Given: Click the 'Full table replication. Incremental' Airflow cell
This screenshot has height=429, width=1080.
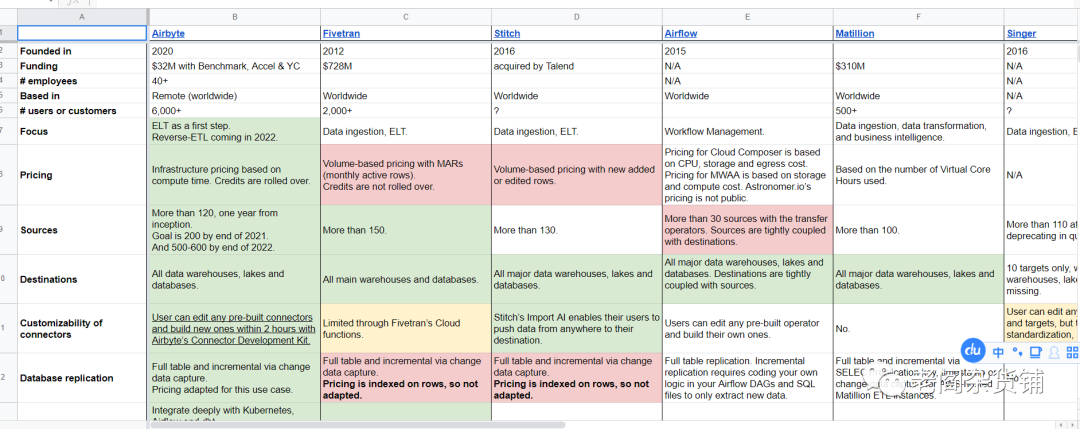Looking at the screenshot, I should 747,377.
